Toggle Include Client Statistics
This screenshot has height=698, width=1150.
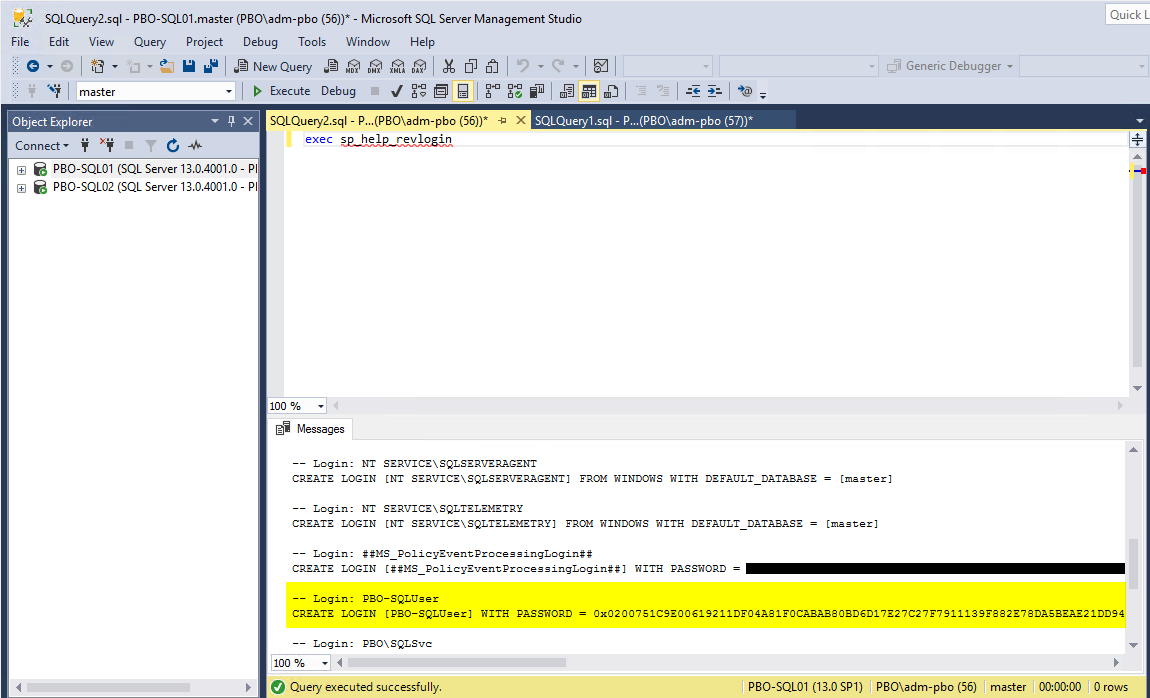[538, 91]
